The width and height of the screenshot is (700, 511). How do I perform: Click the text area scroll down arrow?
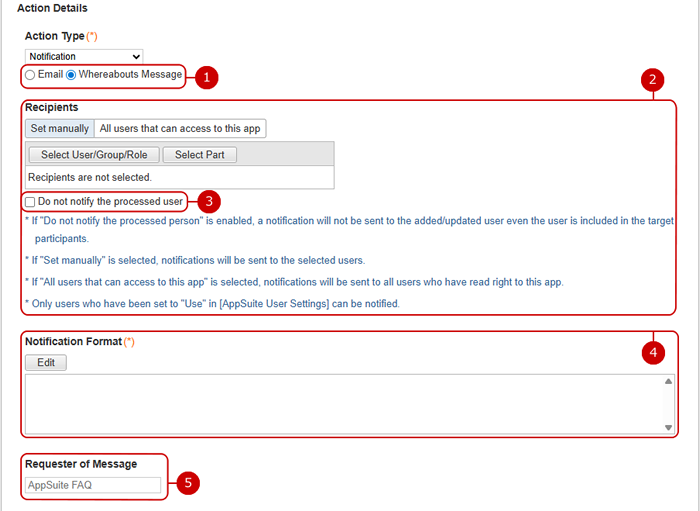pos(668,427)
